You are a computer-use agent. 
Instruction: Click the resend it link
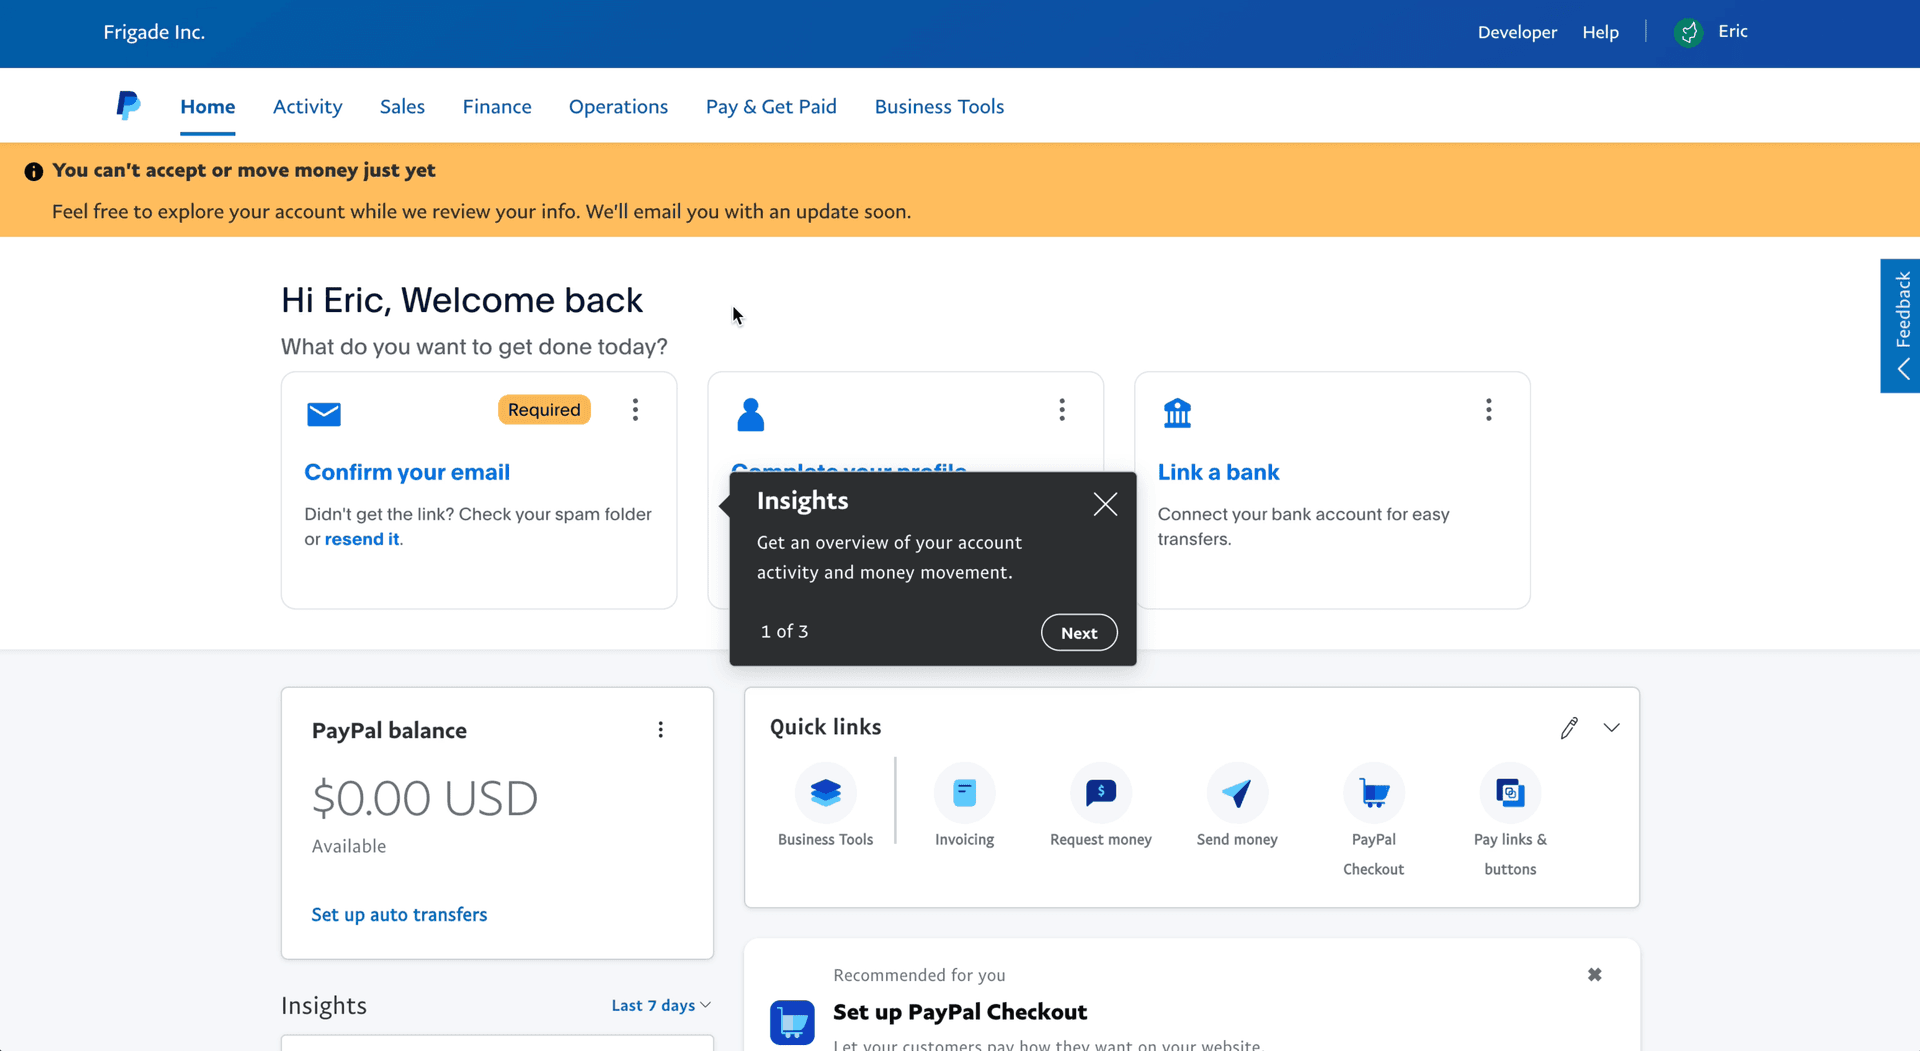(361, 539)
